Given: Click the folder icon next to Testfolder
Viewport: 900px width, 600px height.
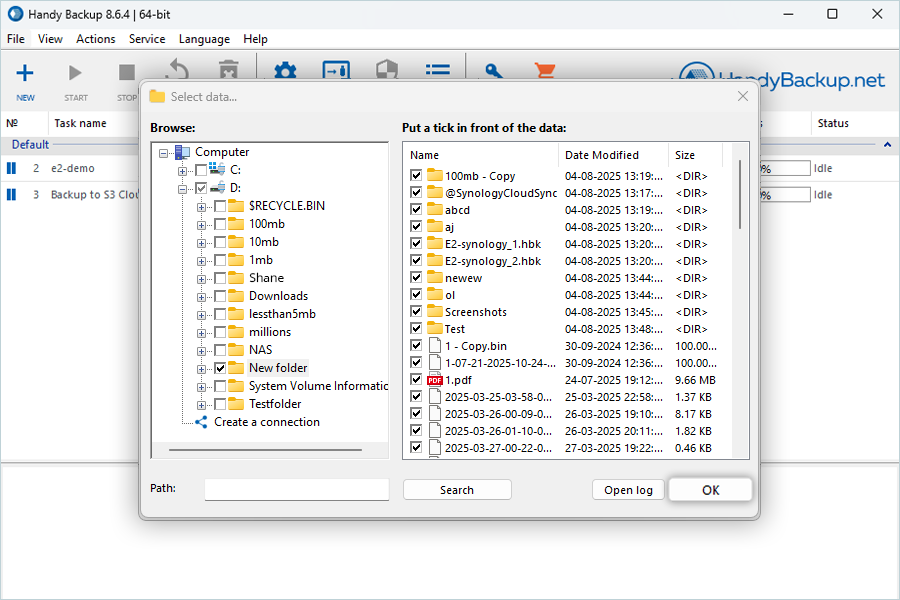Looking at the screenshot, I should click(x=236, y=404).
